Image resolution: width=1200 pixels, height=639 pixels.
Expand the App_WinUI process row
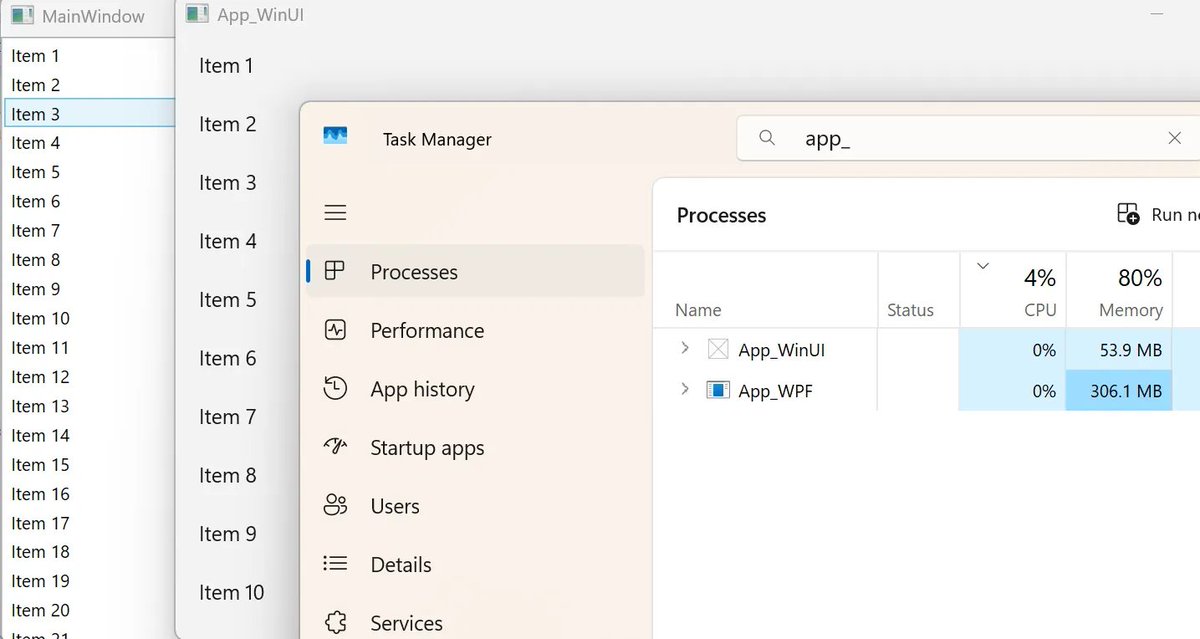tap(685, 348)
